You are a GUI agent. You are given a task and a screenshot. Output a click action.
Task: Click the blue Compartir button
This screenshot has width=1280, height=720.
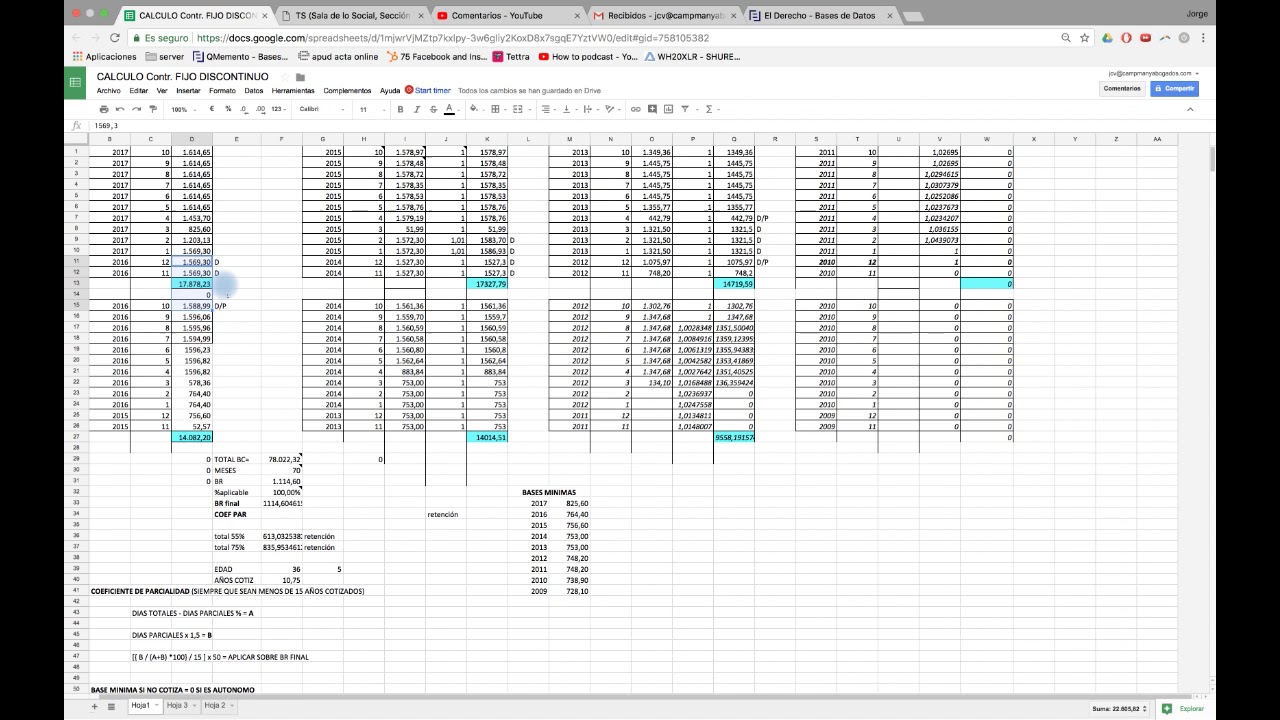coord(1174,88)
